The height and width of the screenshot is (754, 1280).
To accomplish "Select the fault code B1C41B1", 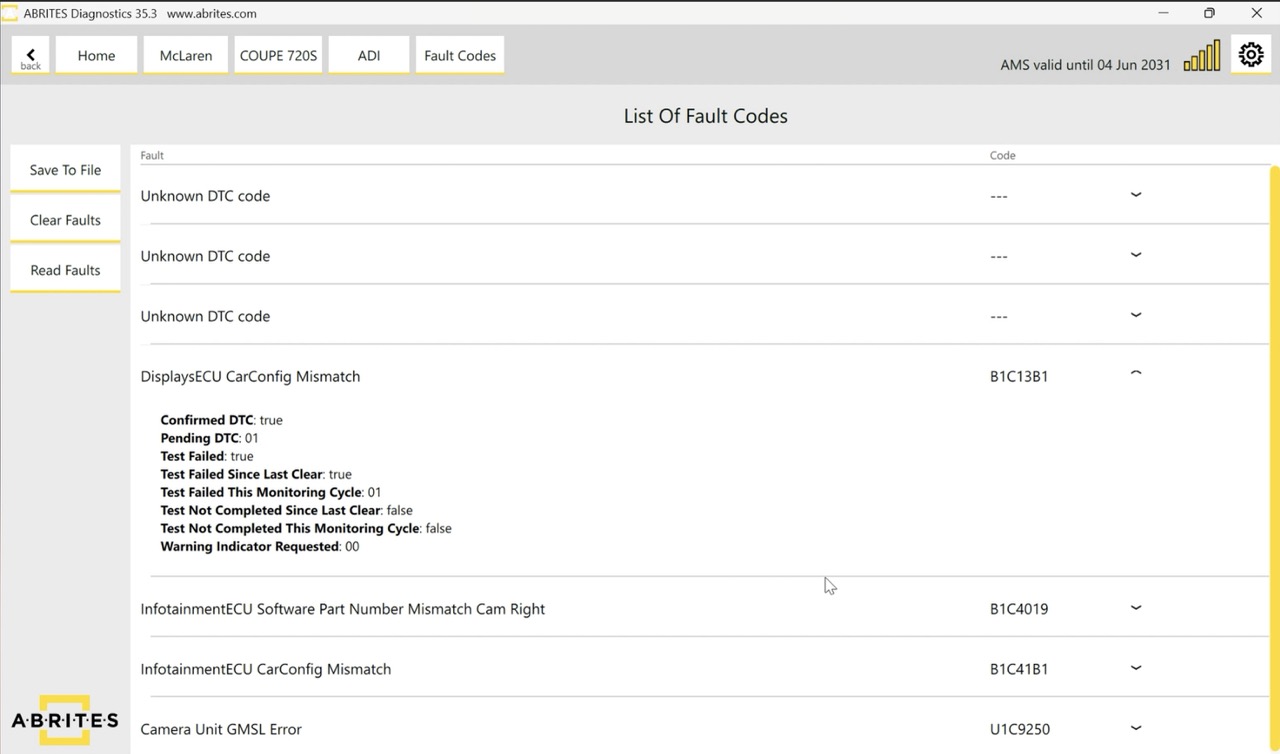I will (x=1019, y=669).
